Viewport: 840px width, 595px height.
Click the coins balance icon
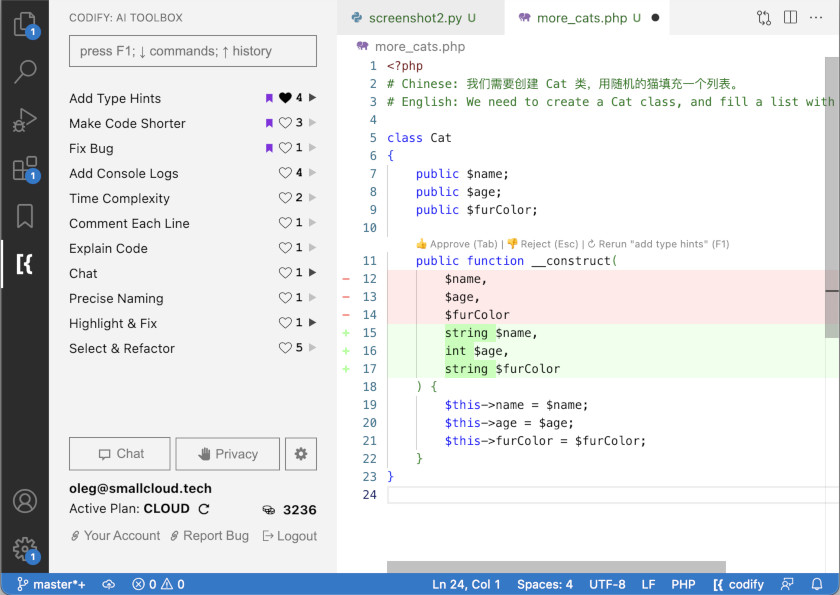click(269, 509)
